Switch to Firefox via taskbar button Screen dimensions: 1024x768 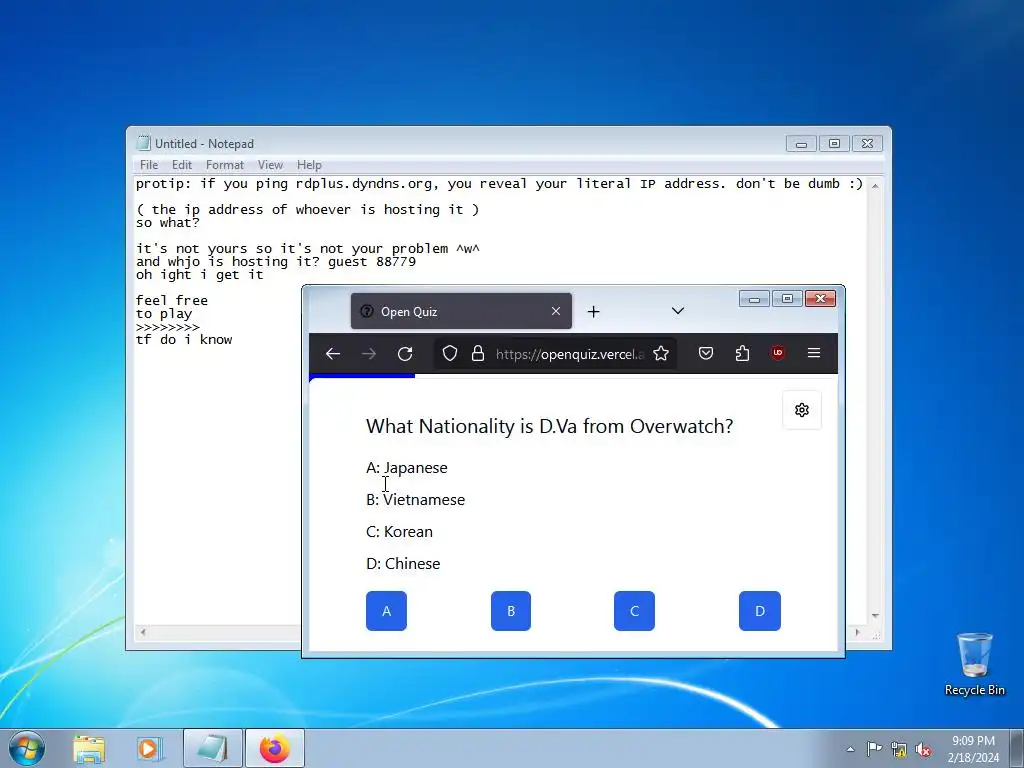pos(275,748)
